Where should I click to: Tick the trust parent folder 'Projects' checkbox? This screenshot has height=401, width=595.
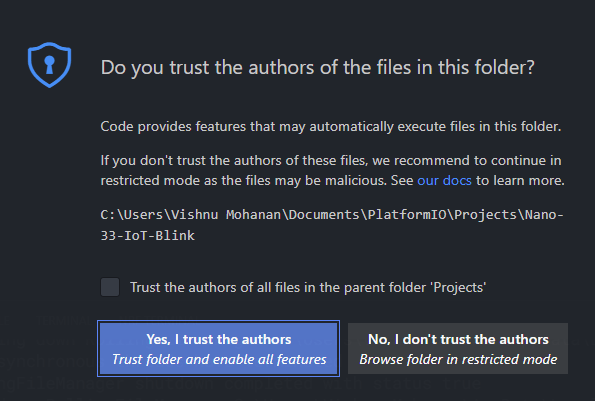(x=110, y=287)
